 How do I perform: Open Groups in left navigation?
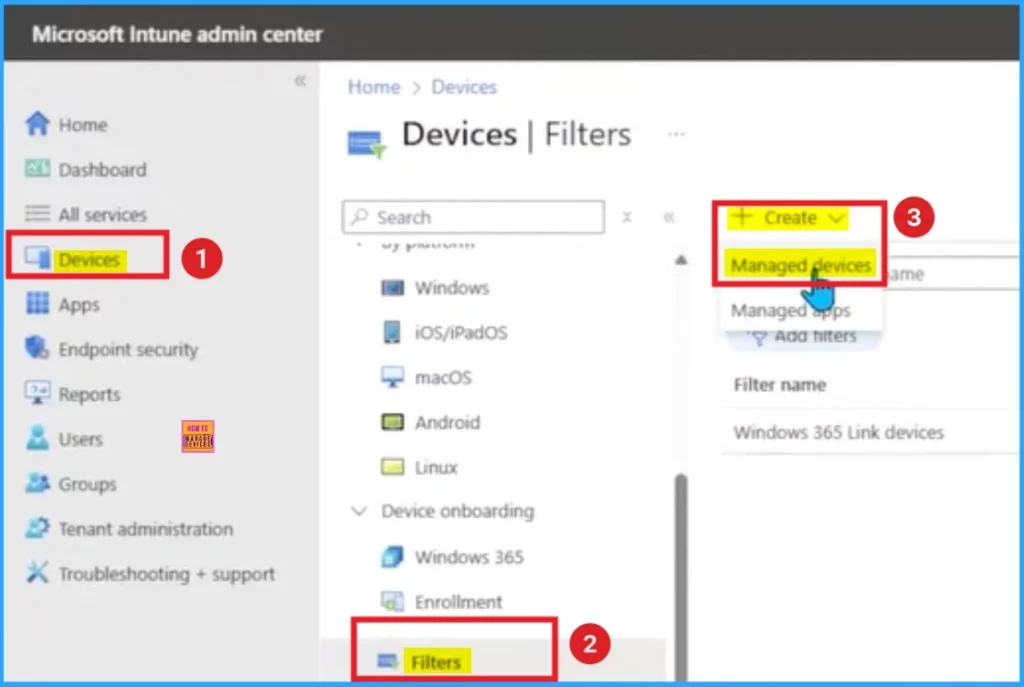pos(88,484)
